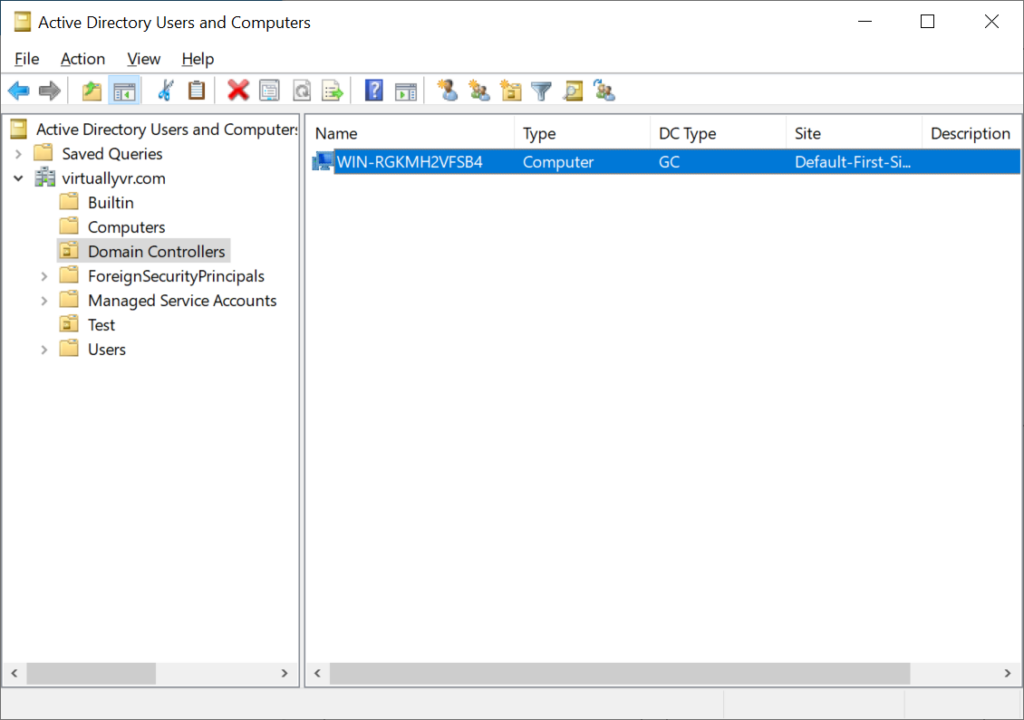This screenshot has height=720, width=1024.
Task: Go up one level with folder icon
Action: pos(91,91)
